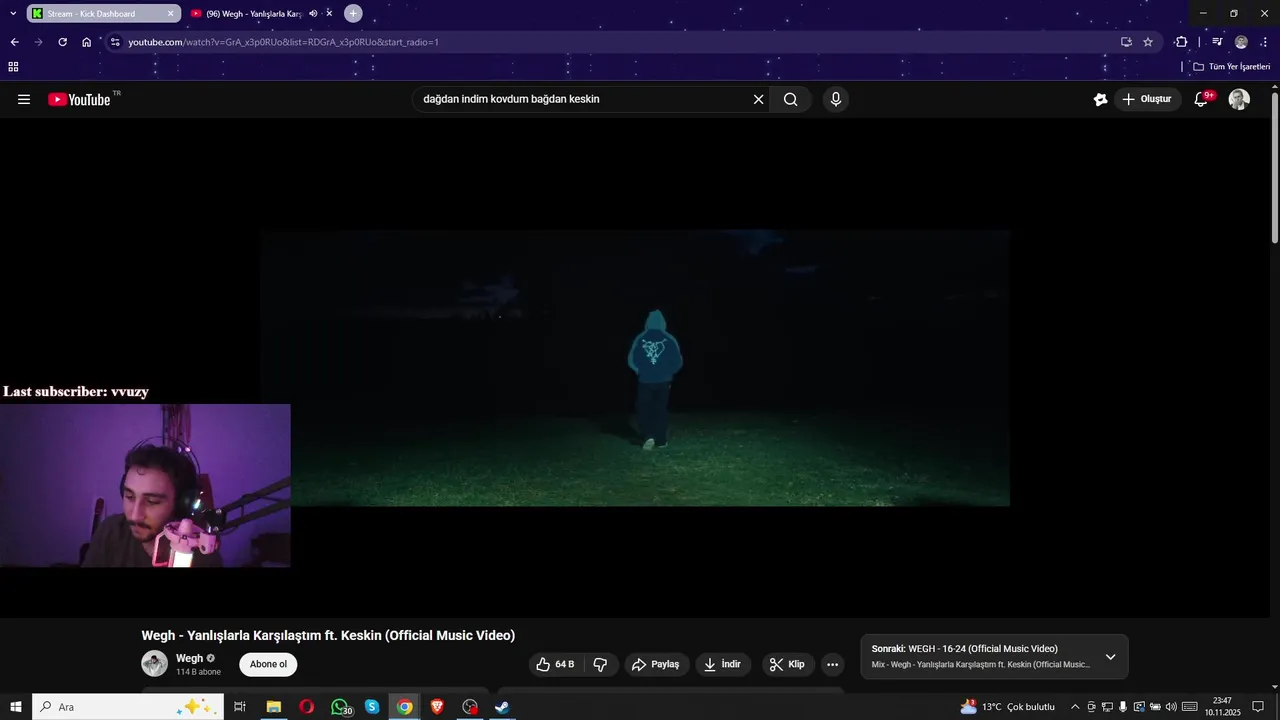This screenshot has height=720, width=1280.
Task: Open the browser home page
Action: (86, 42)
